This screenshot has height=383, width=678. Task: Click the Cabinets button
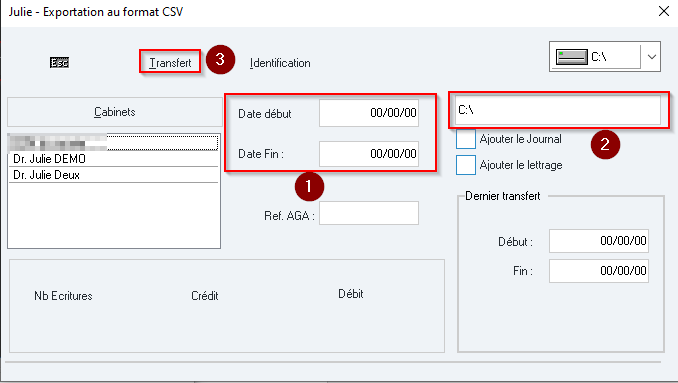[x=115, y=112]
